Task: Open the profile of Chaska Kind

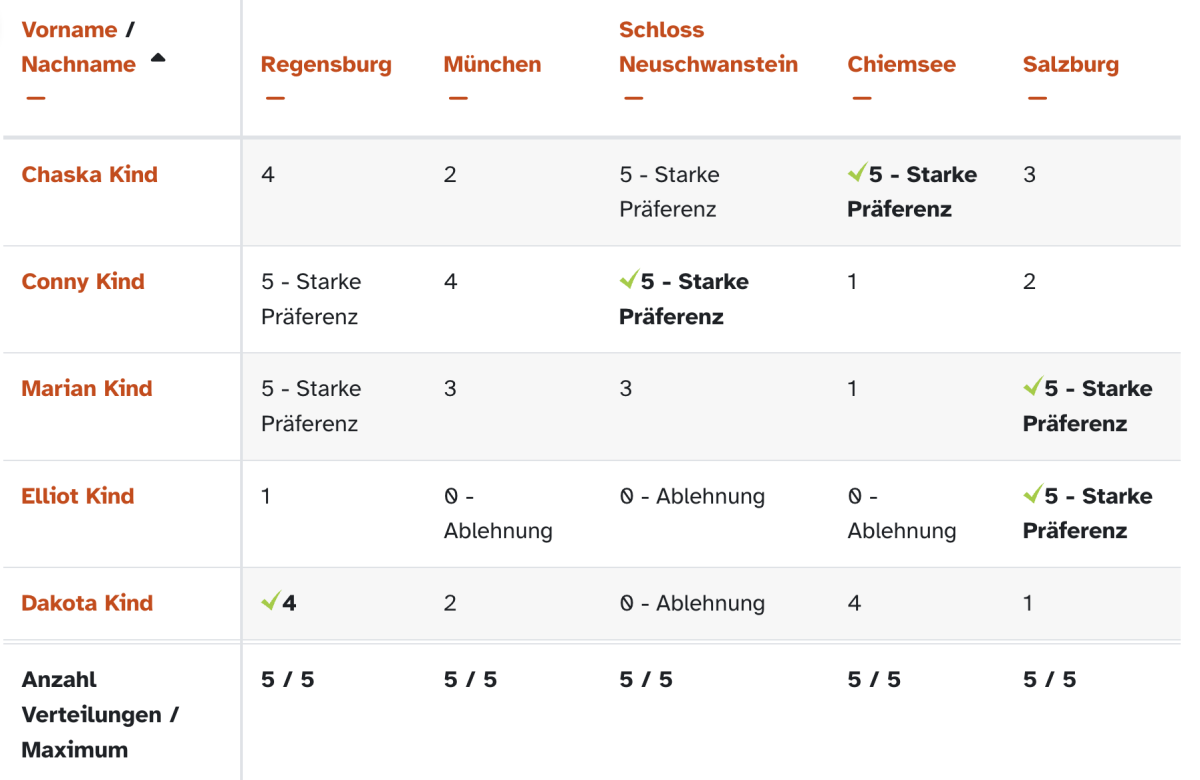Action: point(89,174)
